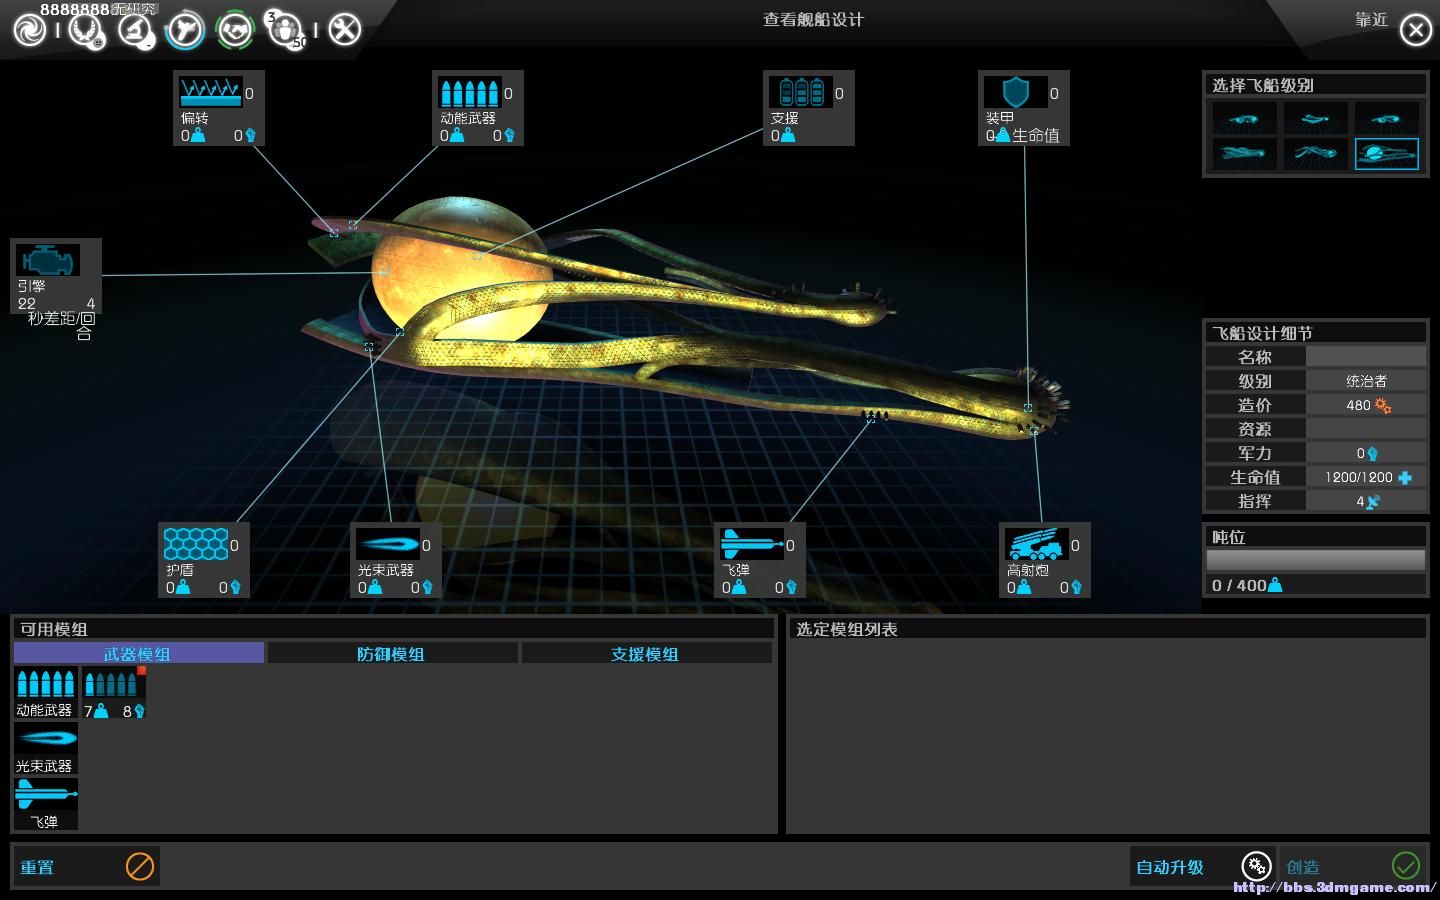Close the ship design view
This screenshot has height=900, width=1440.
tap(1415, 30)
